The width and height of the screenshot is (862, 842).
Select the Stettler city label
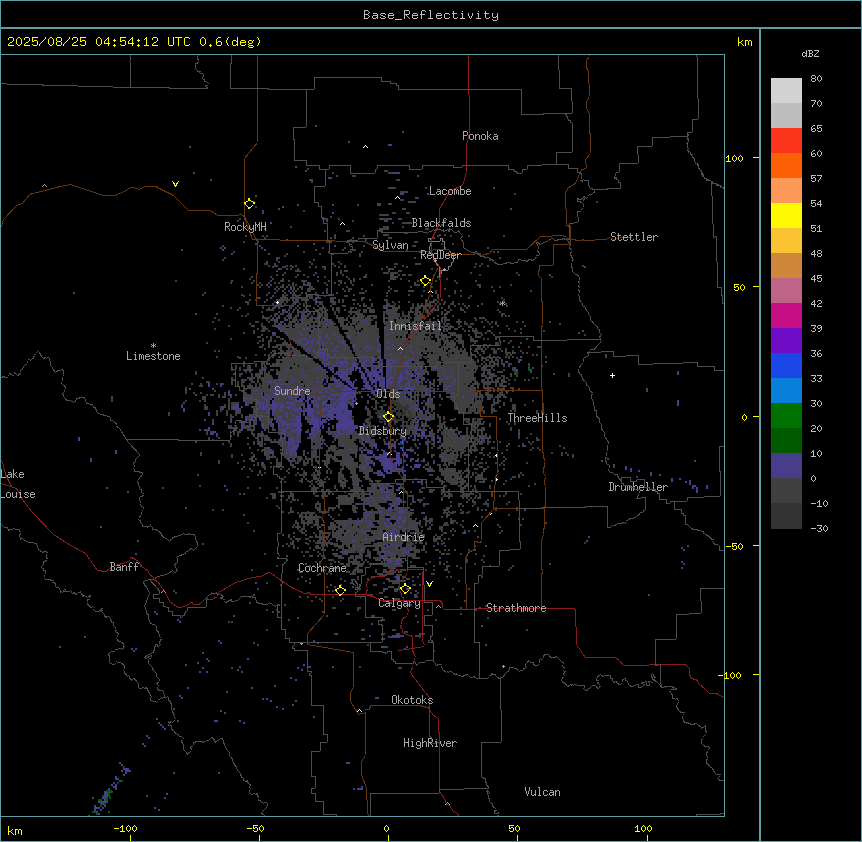click(634, 237)
